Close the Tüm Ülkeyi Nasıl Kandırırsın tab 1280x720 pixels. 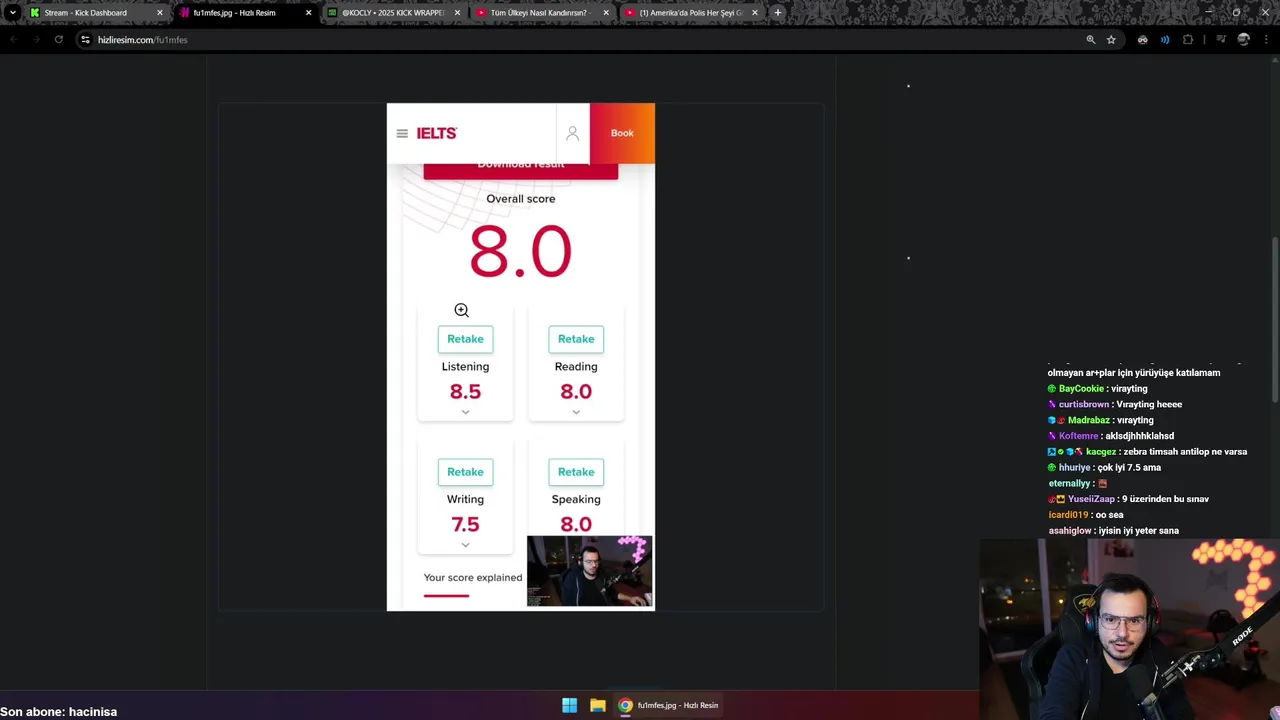[605, 13]
